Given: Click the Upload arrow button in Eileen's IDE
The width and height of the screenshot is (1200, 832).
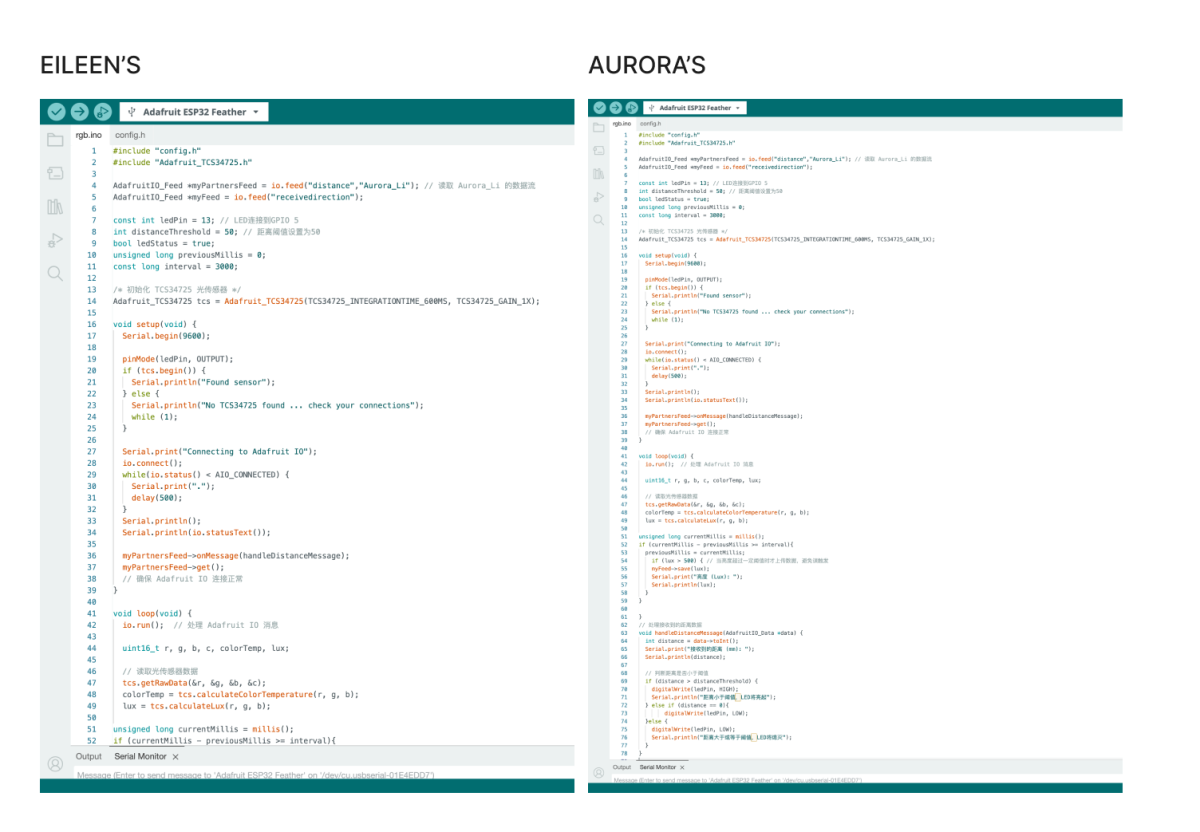Looking at the screenshot, I should point(80,112).
